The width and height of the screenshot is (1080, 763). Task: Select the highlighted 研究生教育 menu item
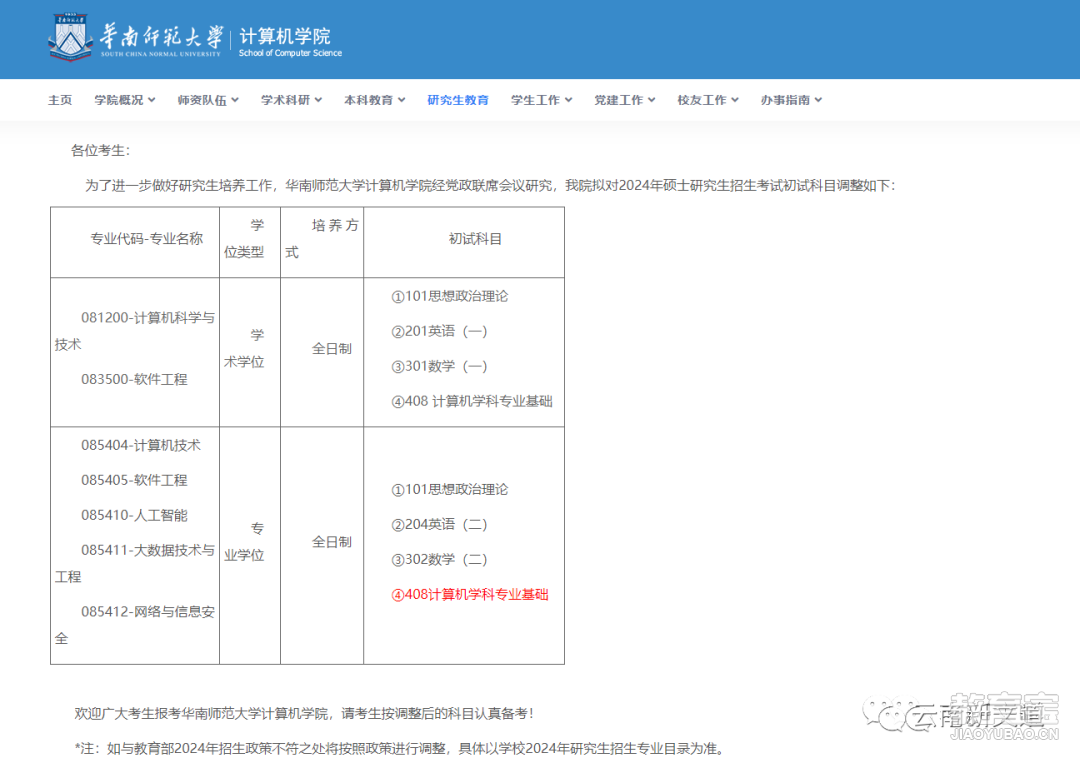[x=458, y=100]
